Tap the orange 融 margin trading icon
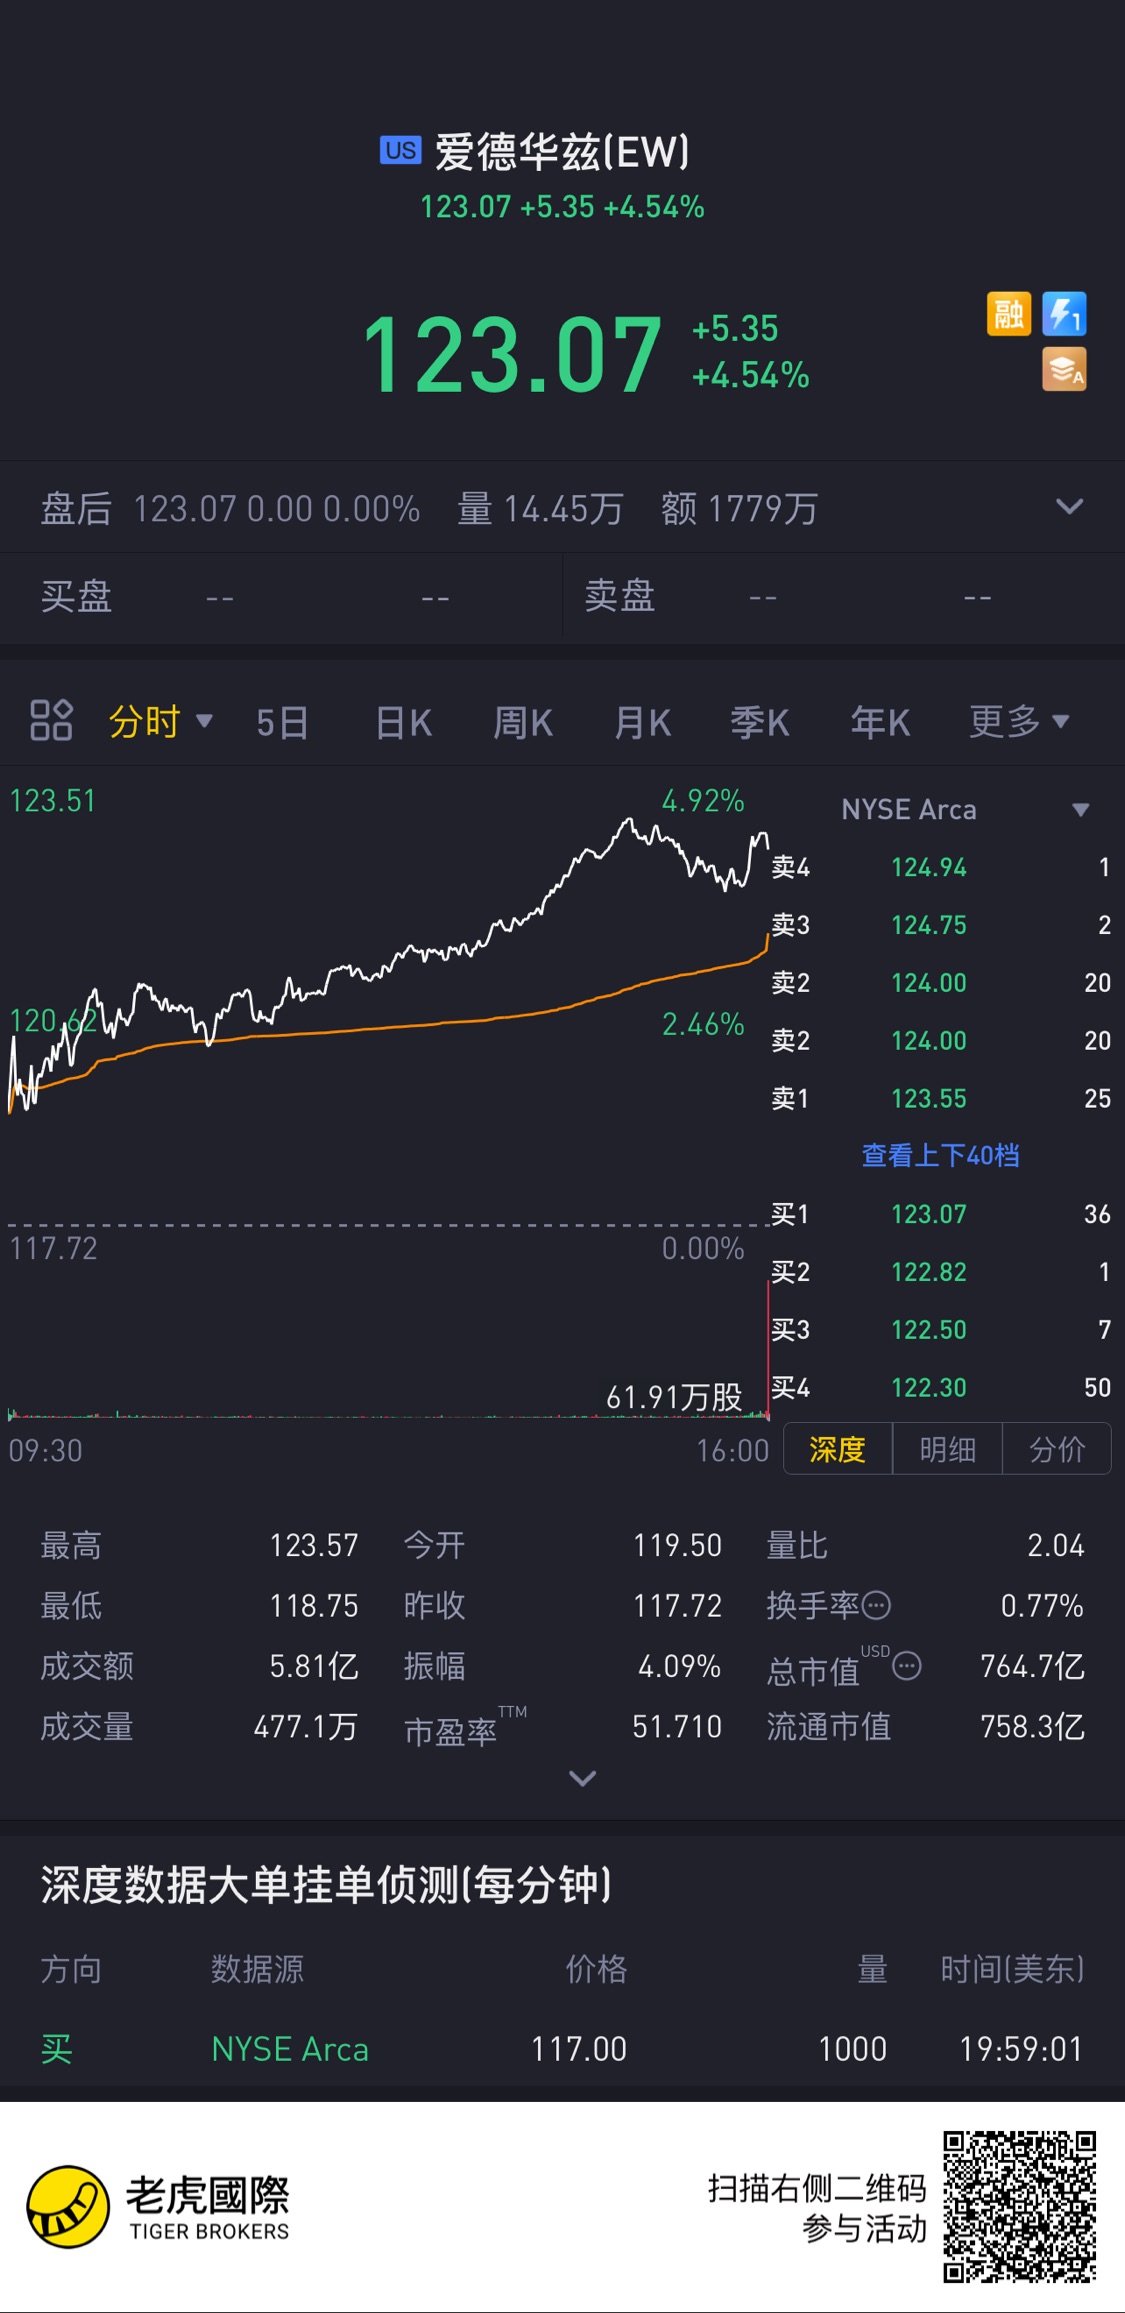 [1008, 314]
